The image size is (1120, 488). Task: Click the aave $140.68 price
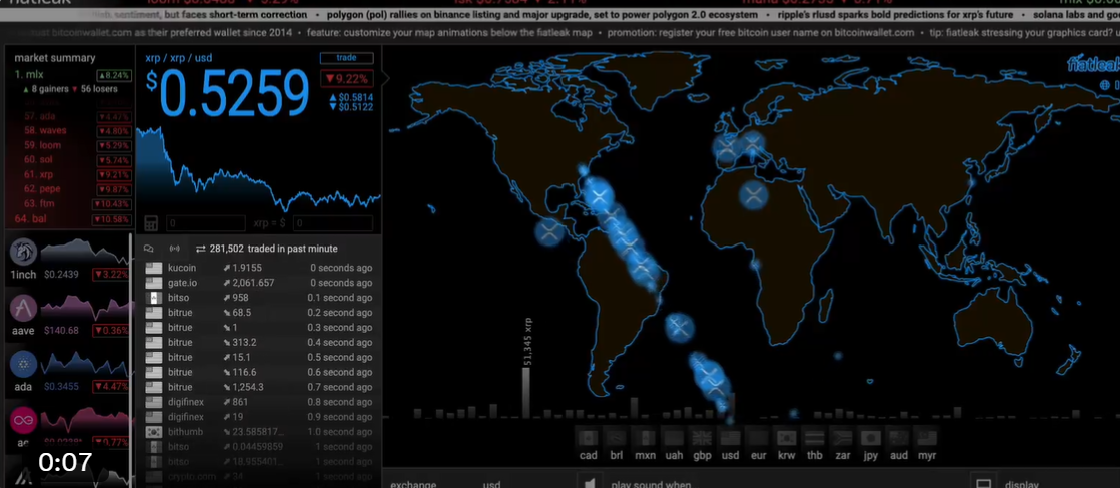click(61, 331)
